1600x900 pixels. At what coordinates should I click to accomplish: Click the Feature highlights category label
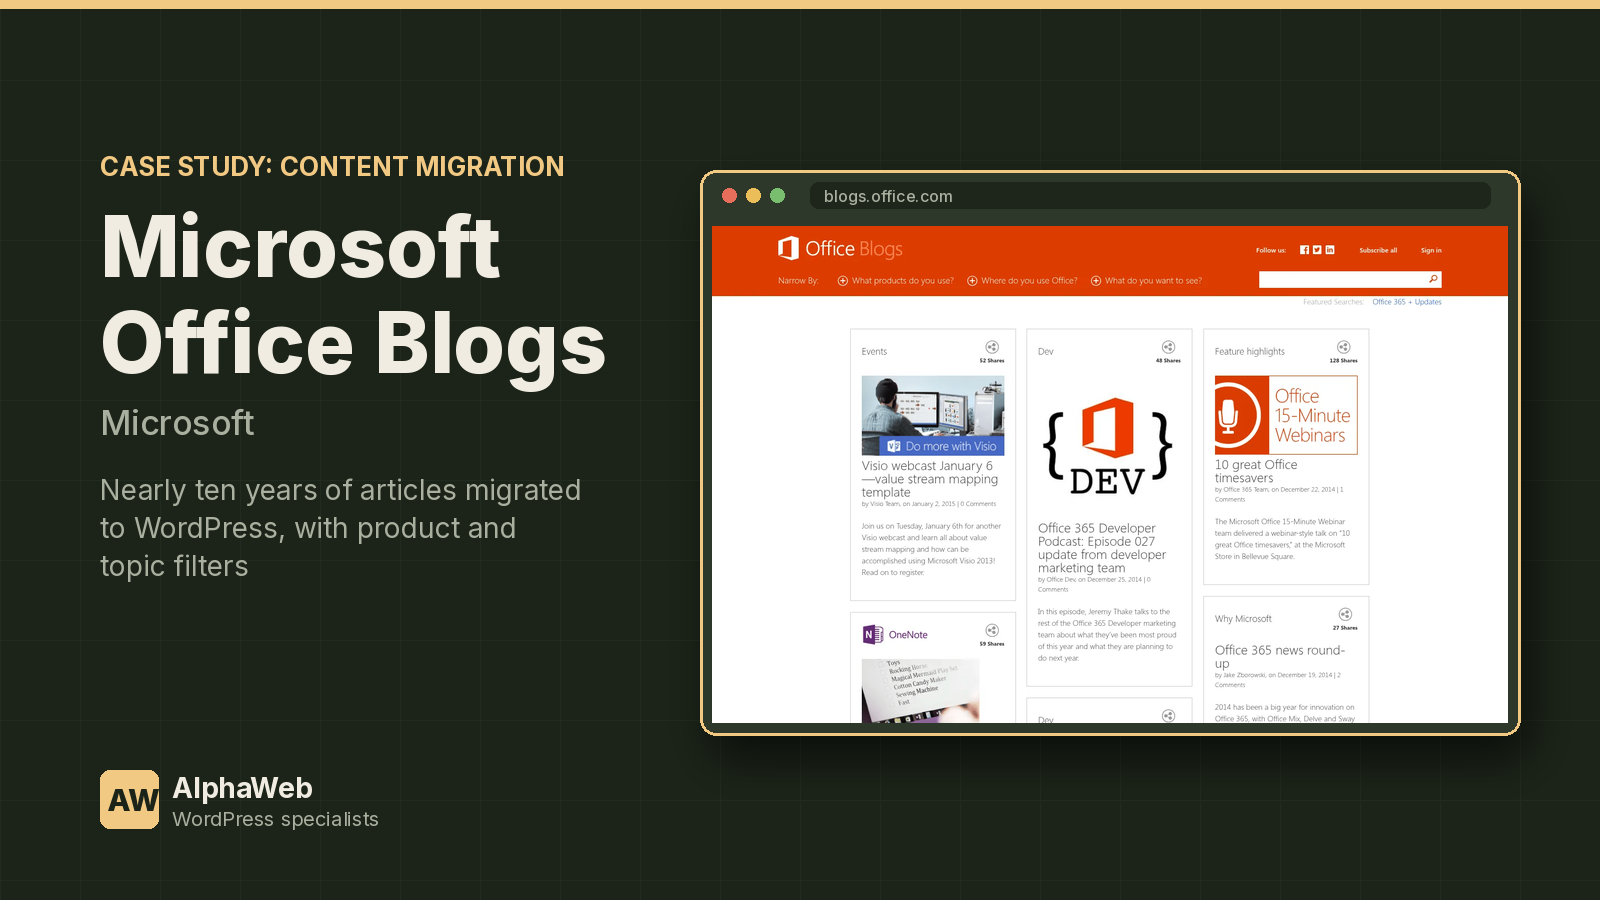click(1249, 352)
